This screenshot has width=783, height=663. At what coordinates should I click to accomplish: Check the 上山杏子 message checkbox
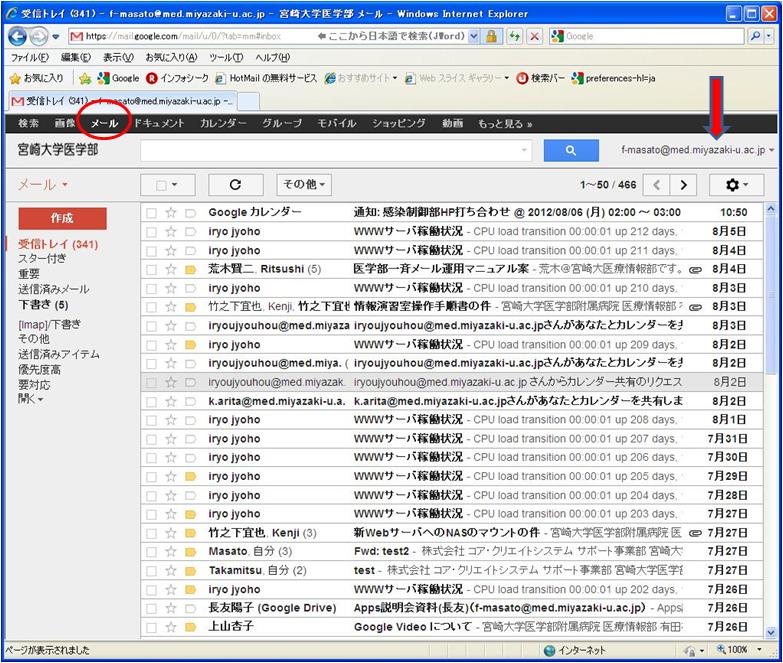click(x=152, y=627)
